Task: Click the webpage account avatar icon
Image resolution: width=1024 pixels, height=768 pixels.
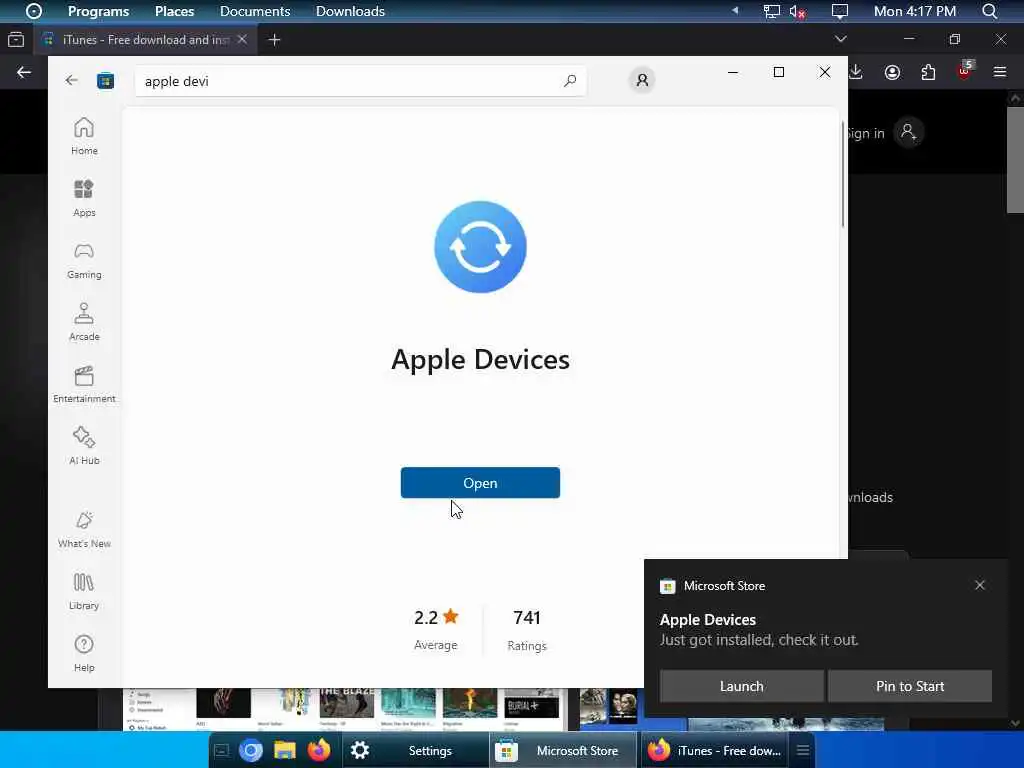Action: [x=908, y=132]
